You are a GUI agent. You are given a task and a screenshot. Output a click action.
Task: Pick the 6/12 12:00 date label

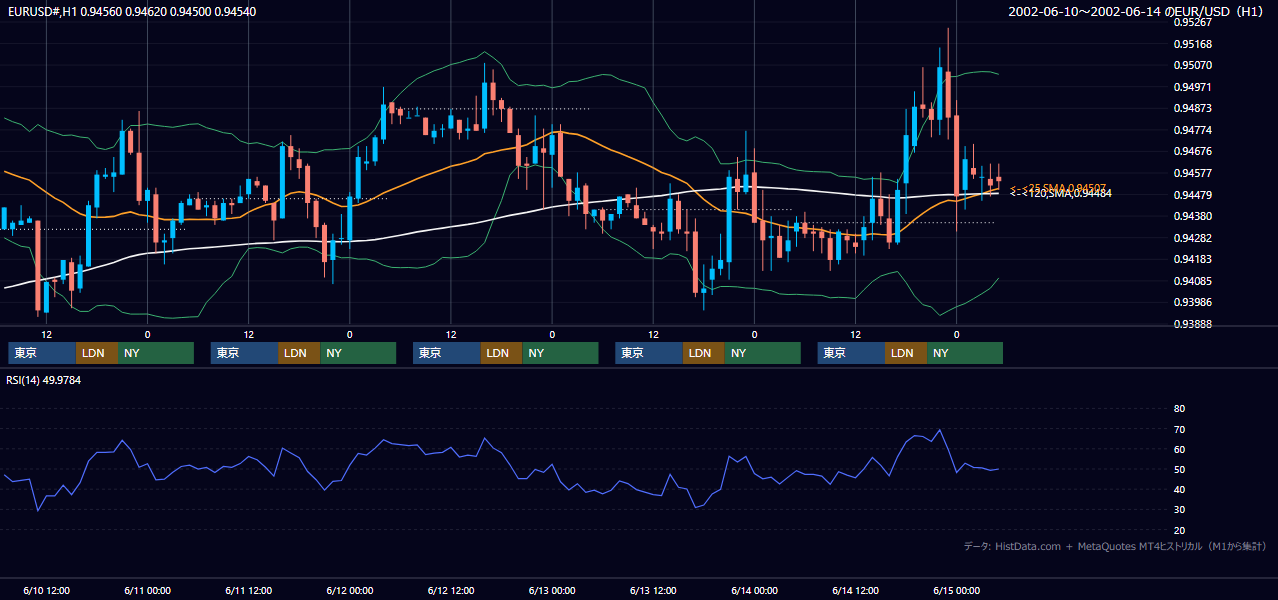pyautogui.click(x=450, y=590)
